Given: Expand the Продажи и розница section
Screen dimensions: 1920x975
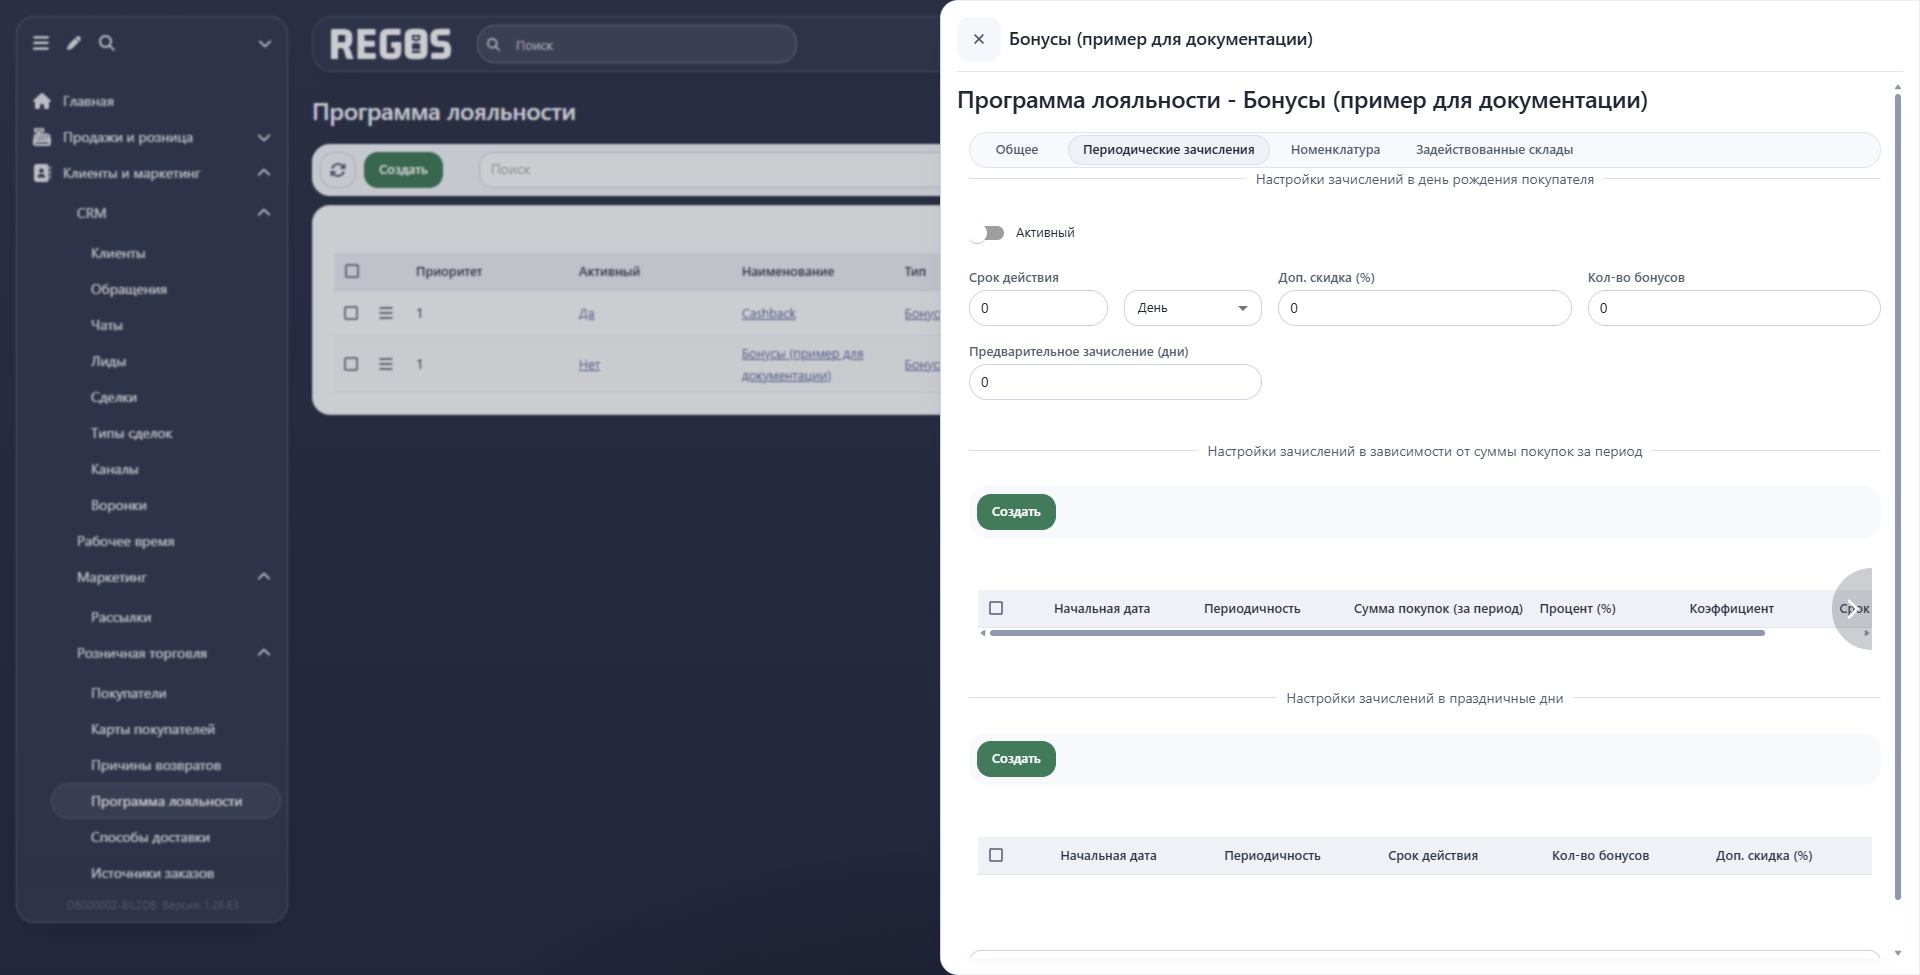Looking at the screenshot, I should tap(264, 137).
